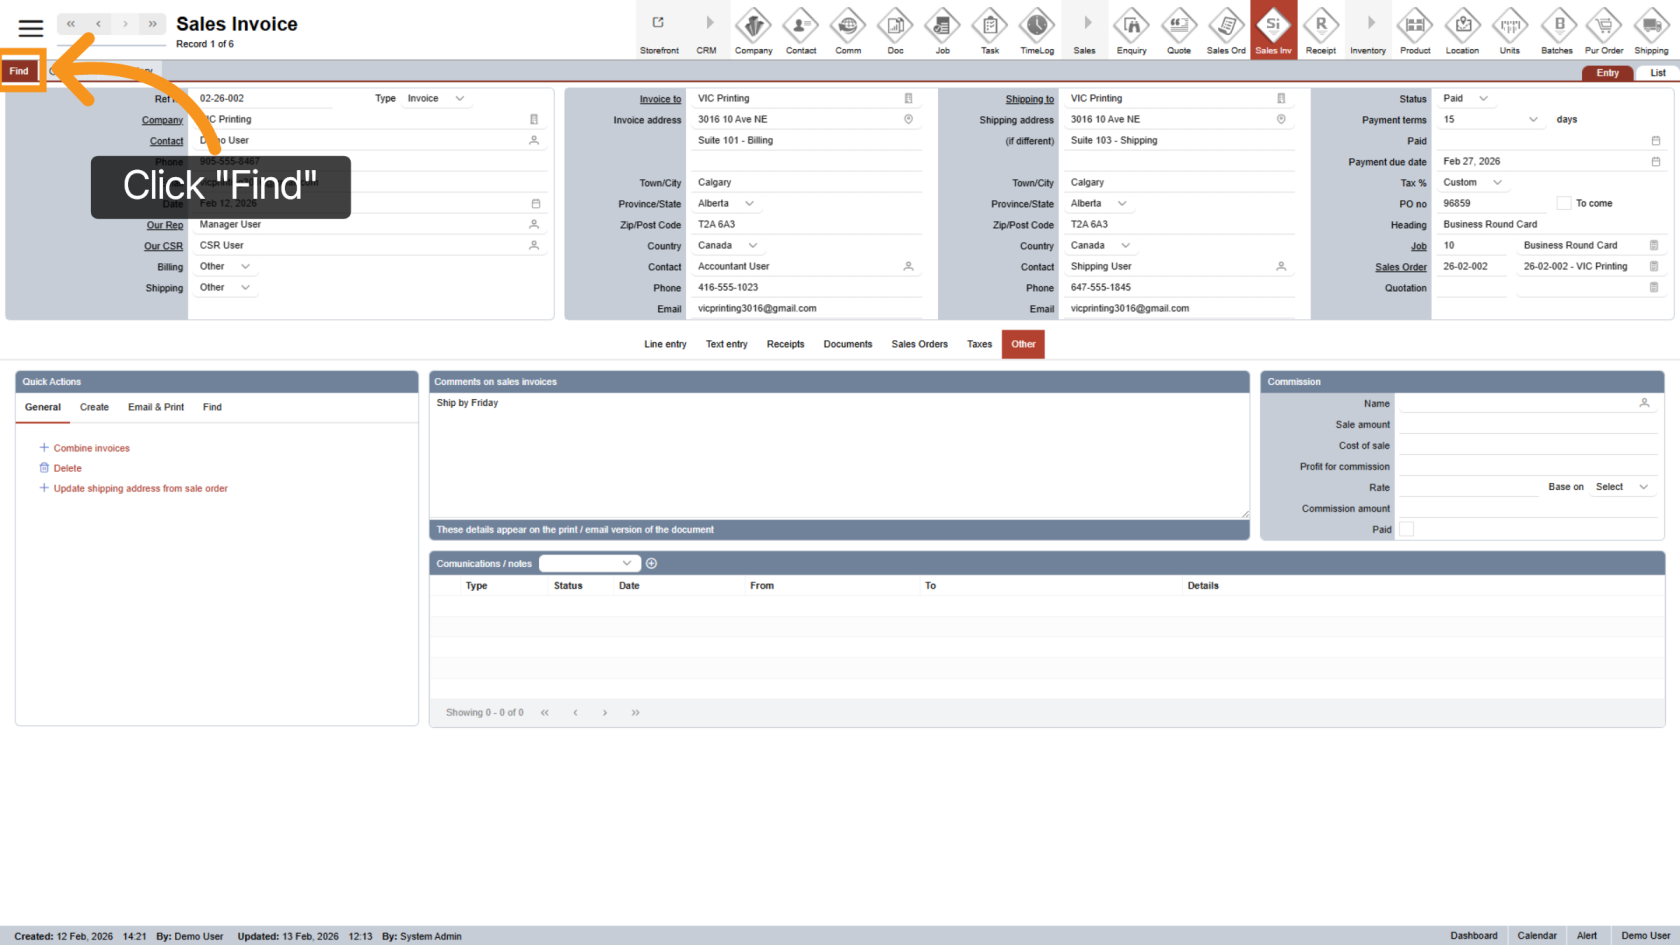Toggle the commission Paid checkbox
The height and width of the screenshot is (945, 1680).
pos(1406,529)
